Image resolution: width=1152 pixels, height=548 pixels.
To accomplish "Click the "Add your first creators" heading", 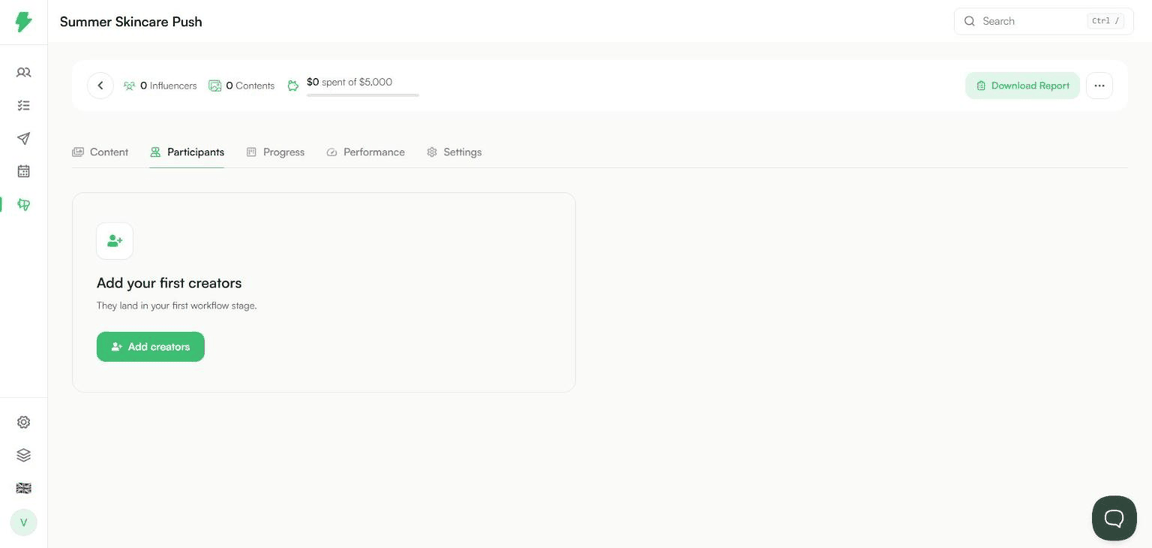I will 169,283.
